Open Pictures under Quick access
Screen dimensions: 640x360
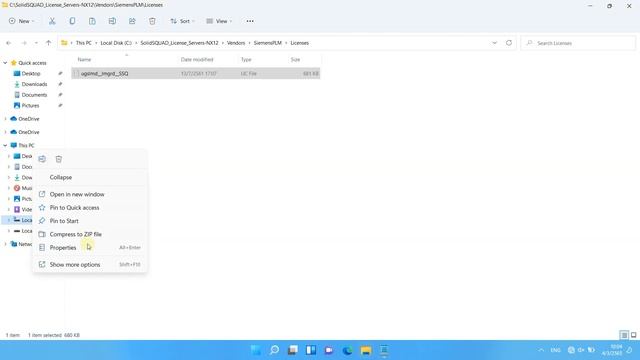[x=31, y=105]
